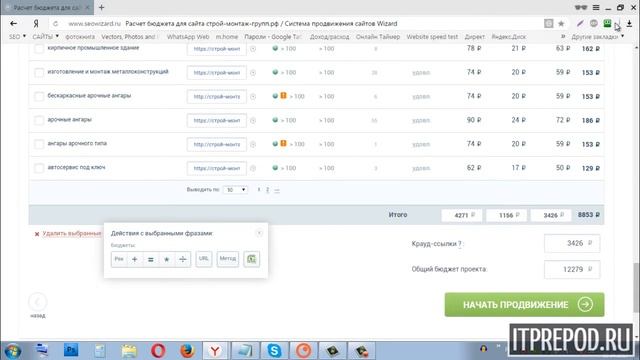Click the purple feather extension icon
The height and width of the screenshot is (360, 640).
580,24
